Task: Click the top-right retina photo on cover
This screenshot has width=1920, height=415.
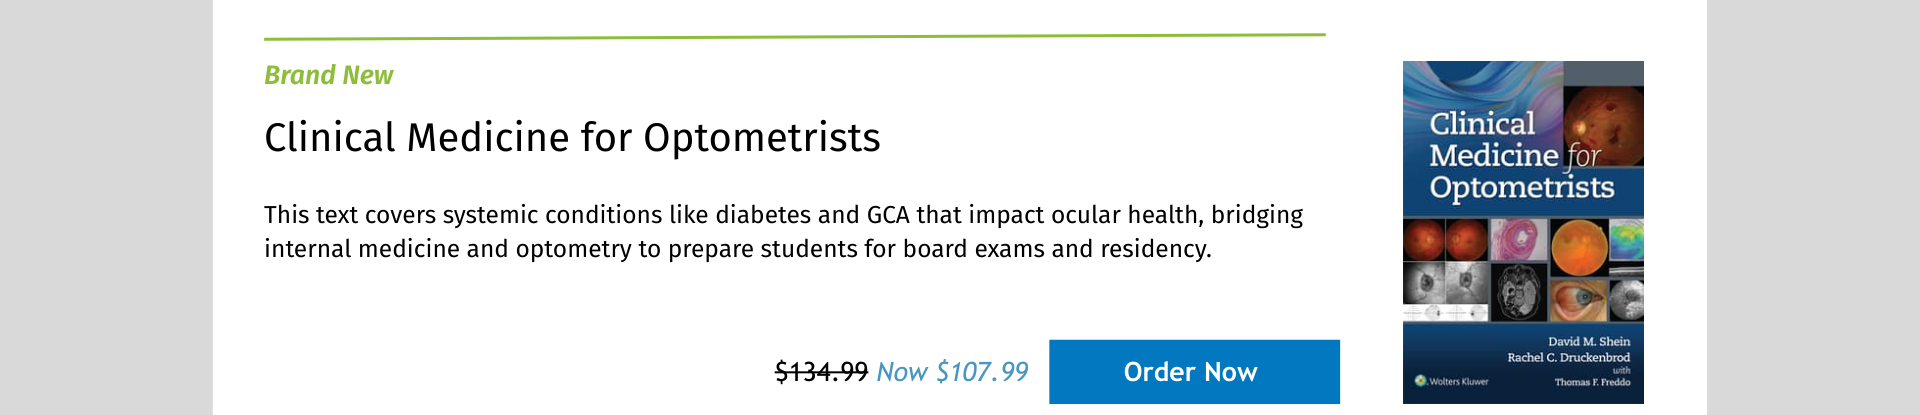Action: [1603, 125]
